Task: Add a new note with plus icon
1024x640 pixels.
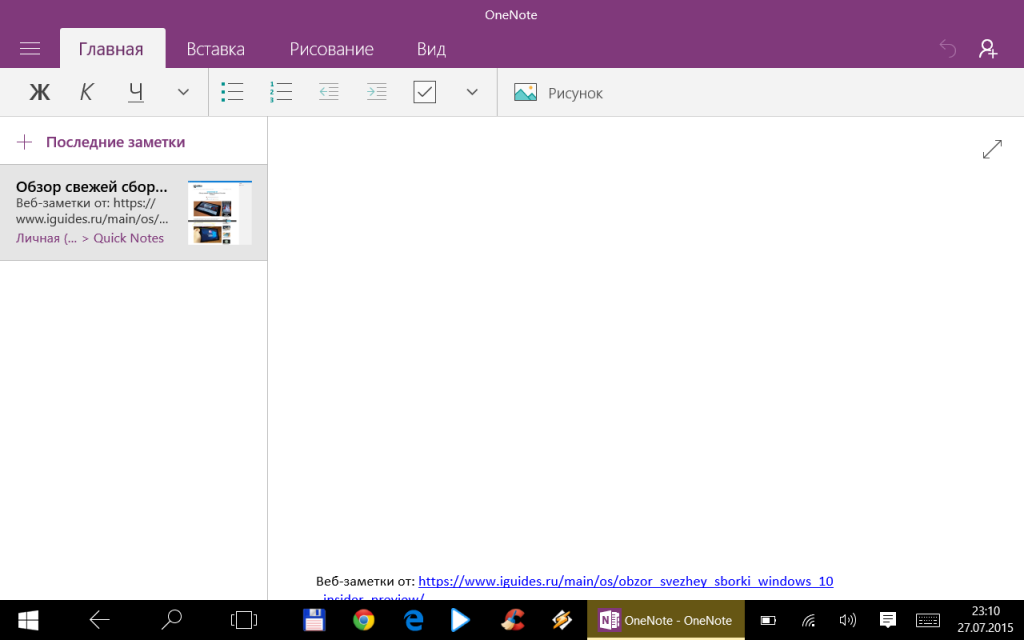Action: point(25,142)
